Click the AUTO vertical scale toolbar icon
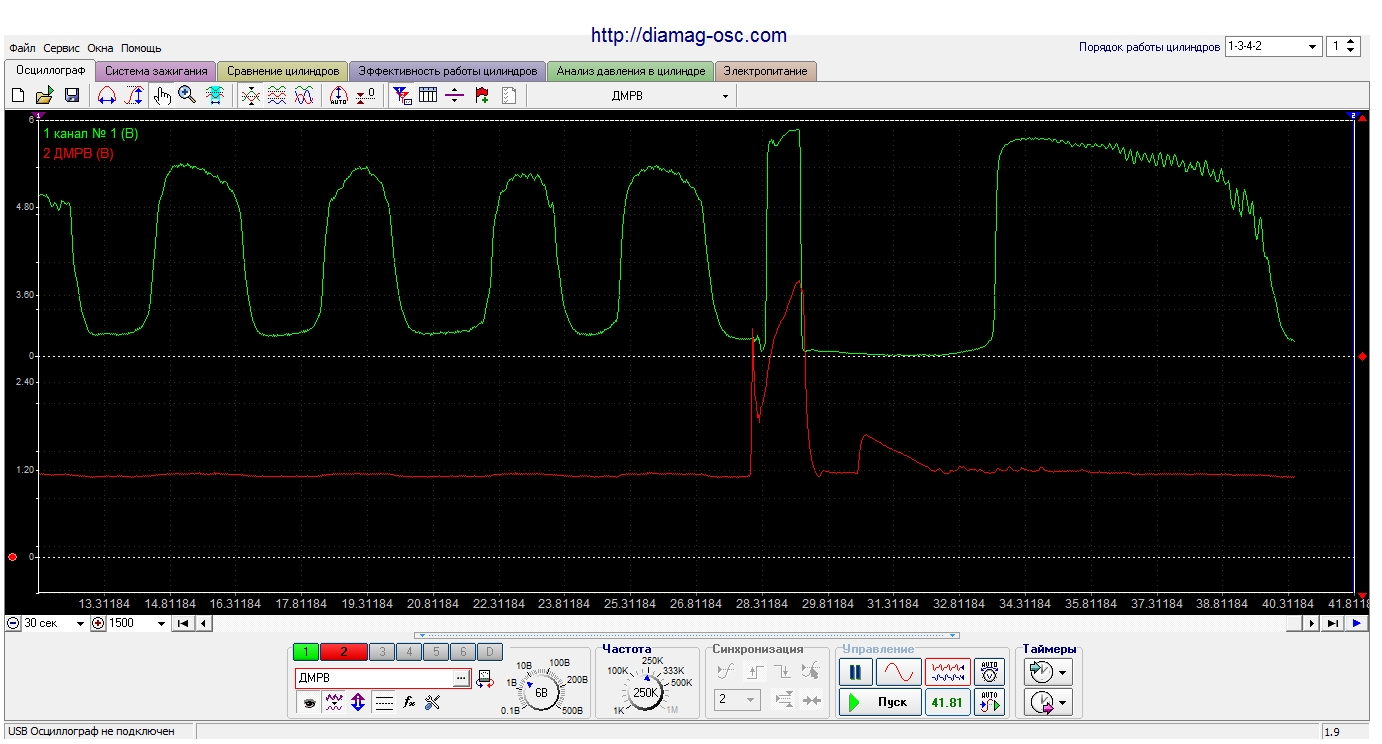The height and width of the screenshot is (744, 1382). (338, 95)
